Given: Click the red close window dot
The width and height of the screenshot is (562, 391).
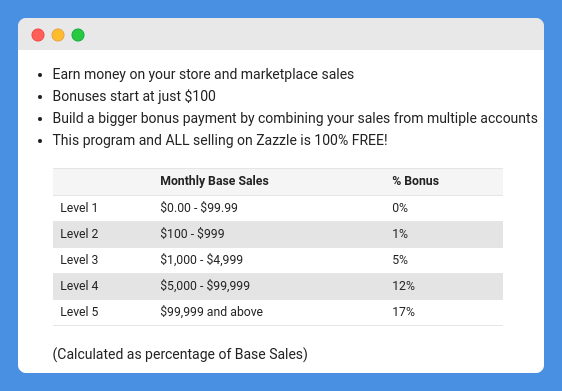Looking at the screenshot, I should click(x=38, y=35).
